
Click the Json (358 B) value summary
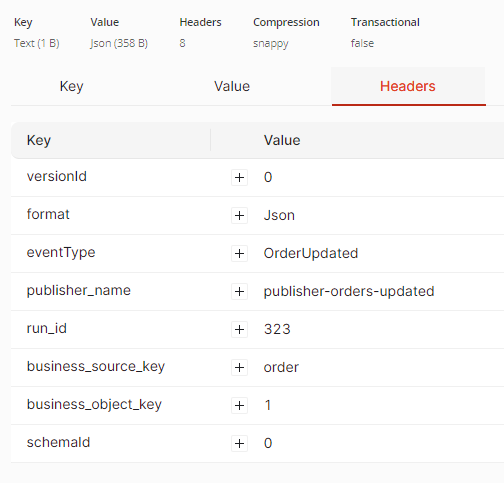tap(119, 43)
